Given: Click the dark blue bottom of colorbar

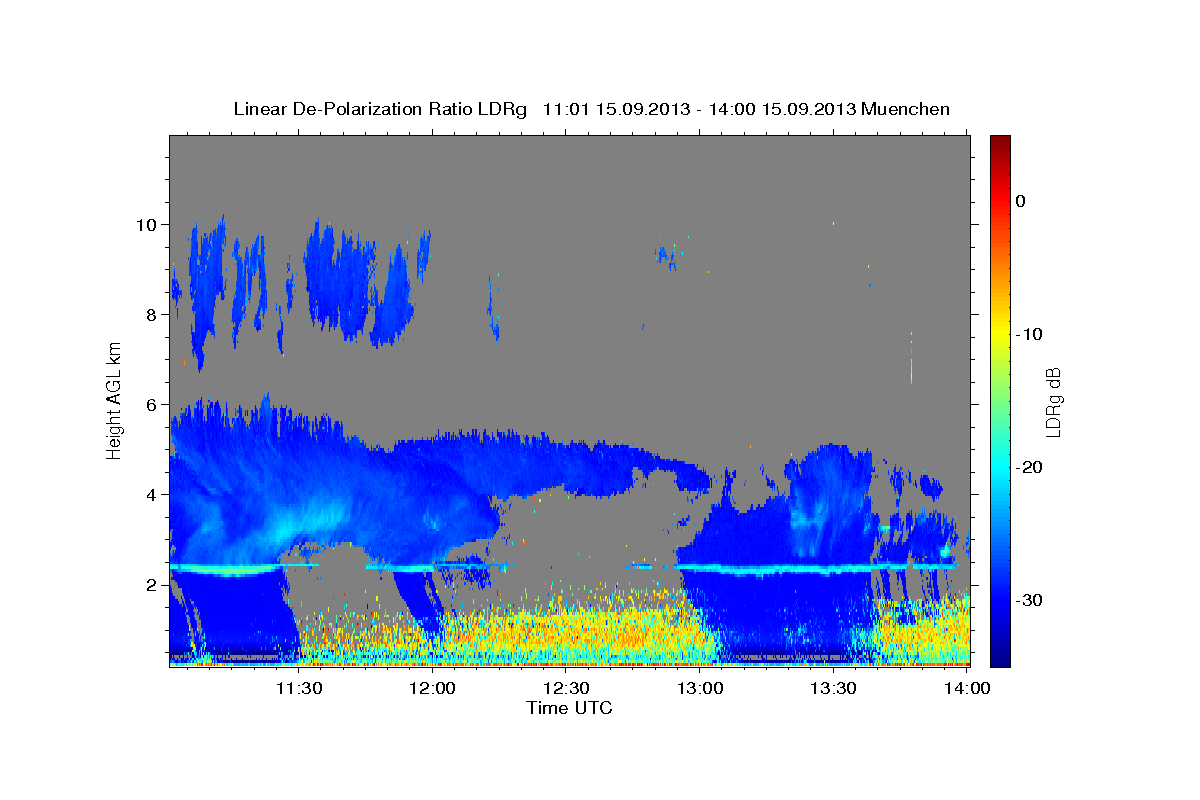Looking at the screenshot, I should [x=1000, y=655].
